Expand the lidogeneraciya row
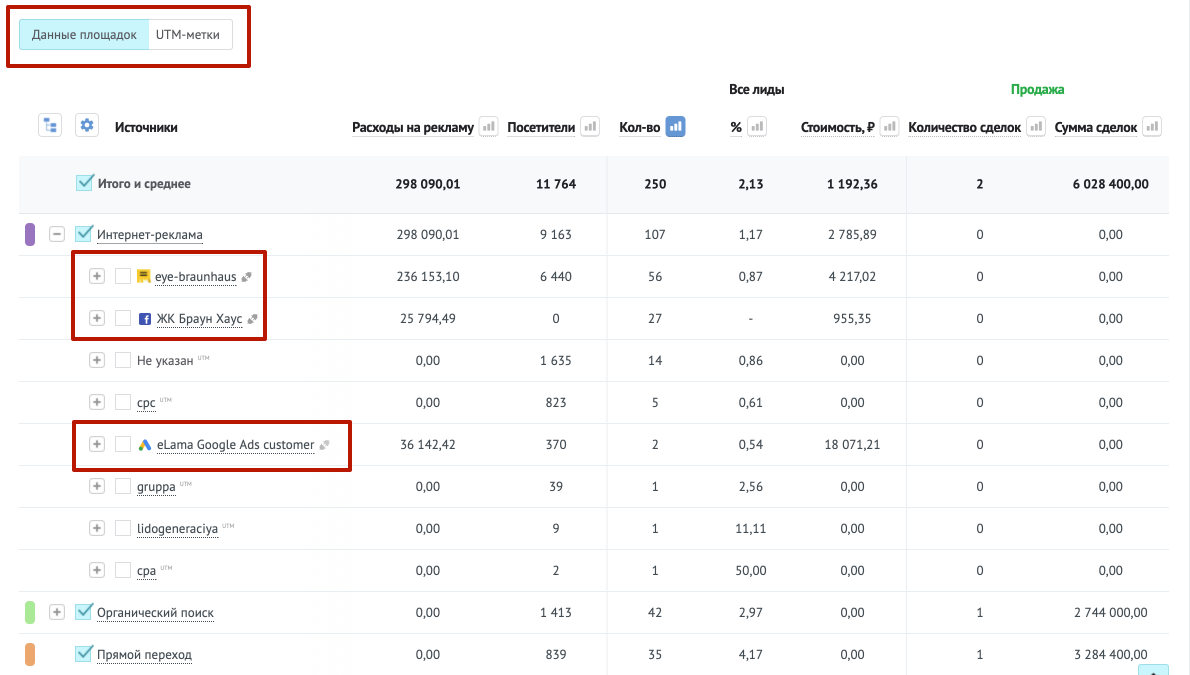Viewport: 1190px width, 675px height. pos(96,528)
